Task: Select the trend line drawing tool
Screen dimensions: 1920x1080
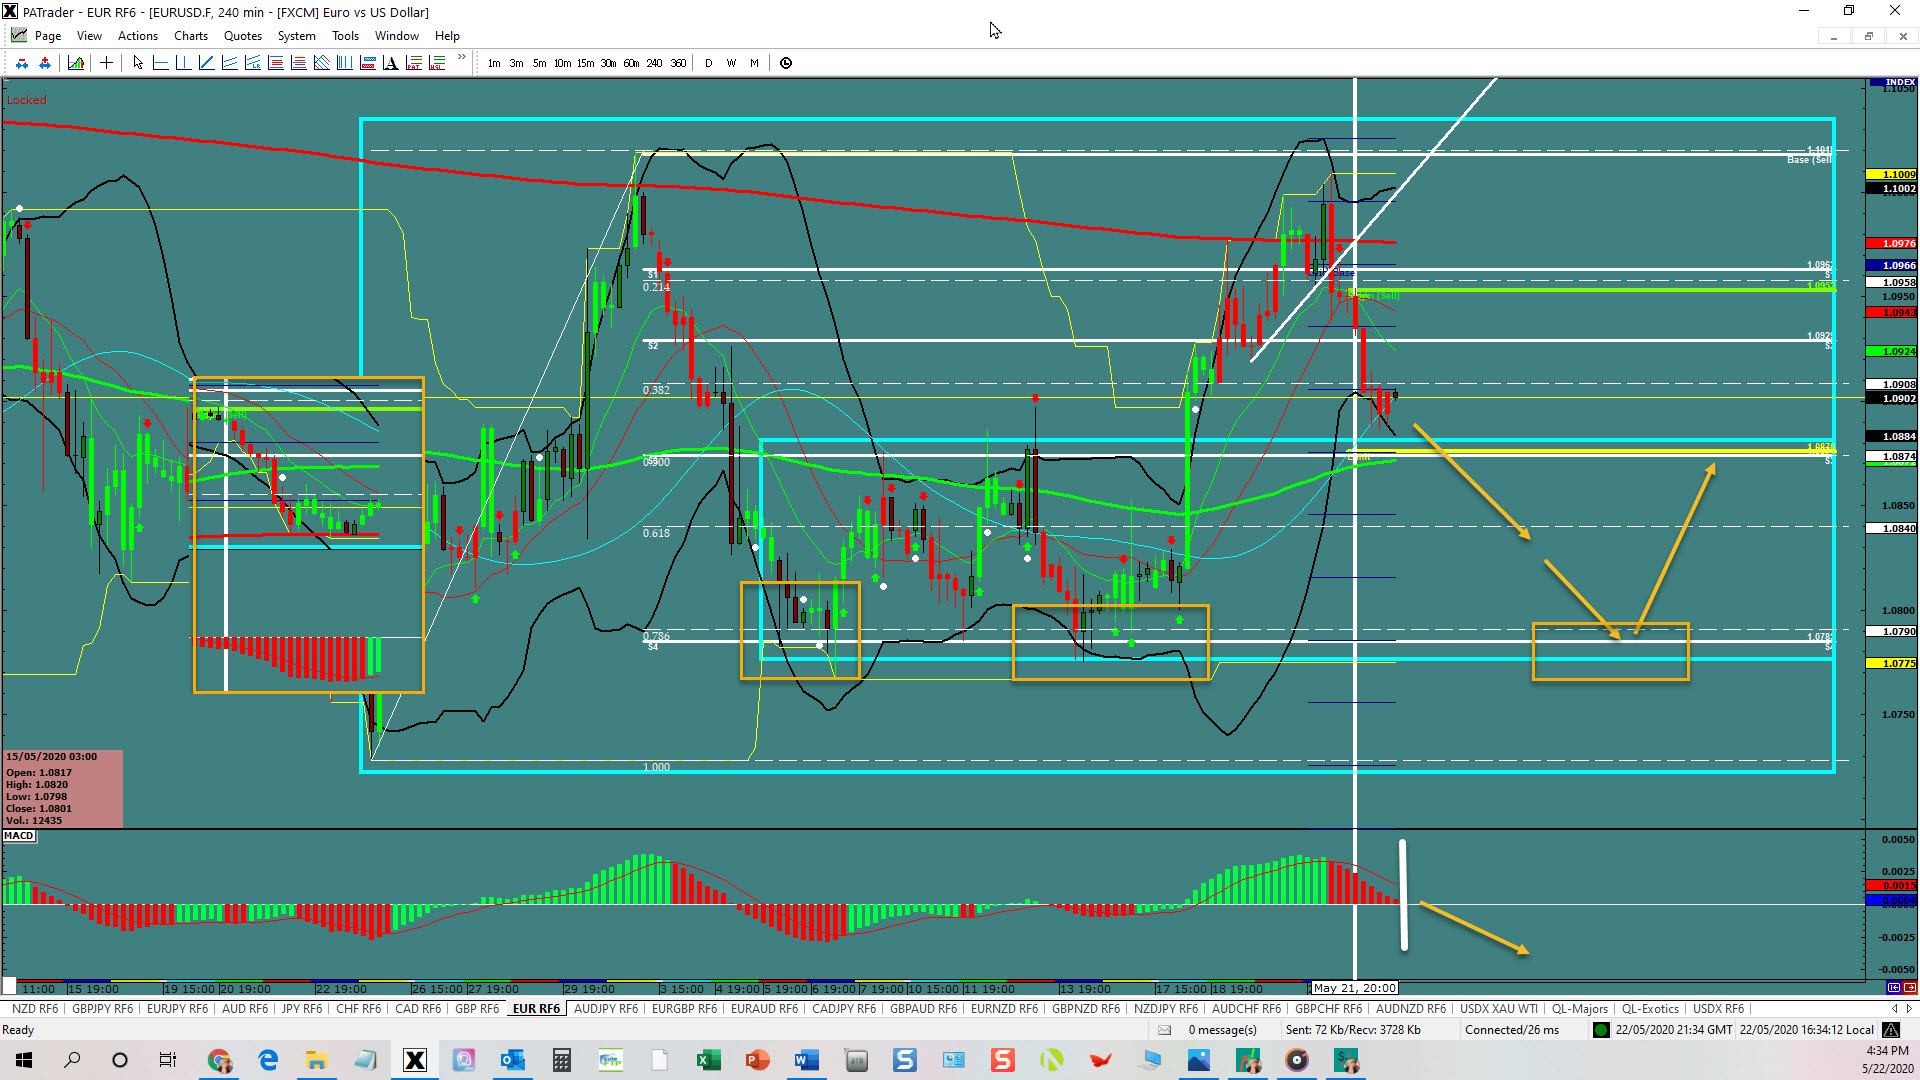Action: (x=206, y=63)
